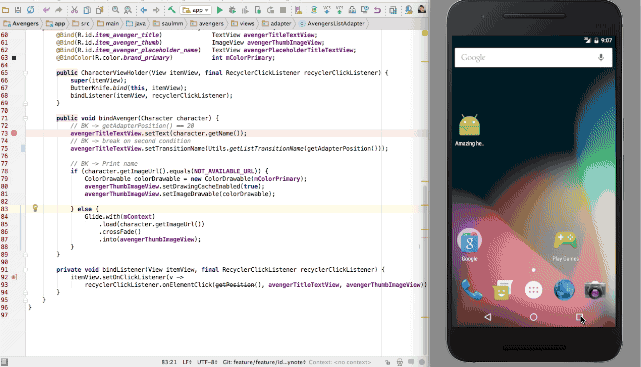The width and height of the screenshot is (641, 367).
Task: Click the brand_primary color marker on line 63
Action: [14, 58]
